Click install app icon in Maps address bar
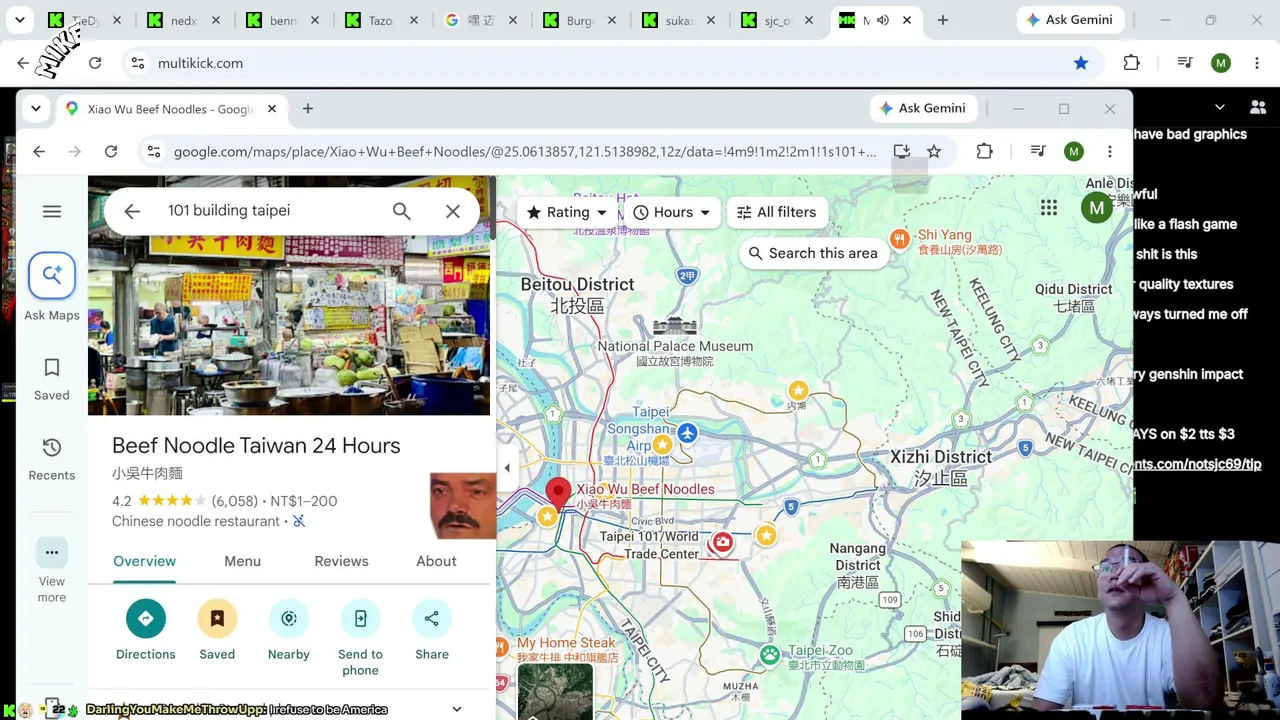 click(901, 151)
